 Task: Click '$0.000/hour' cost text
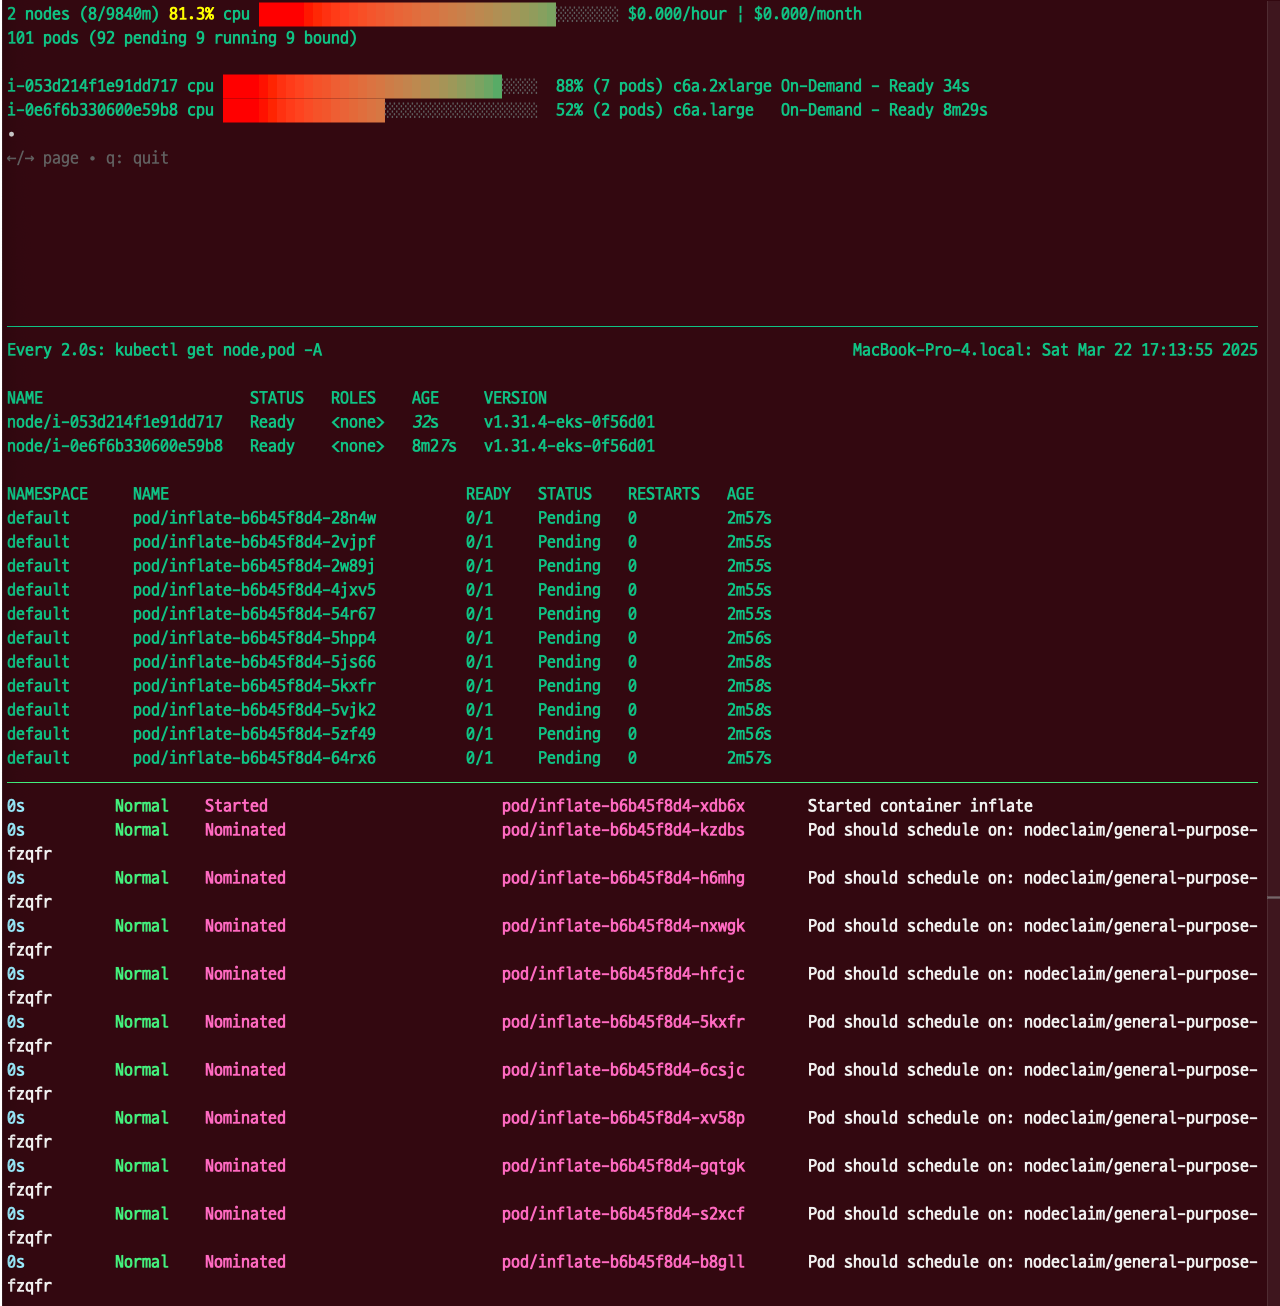[x=677, y=14]
